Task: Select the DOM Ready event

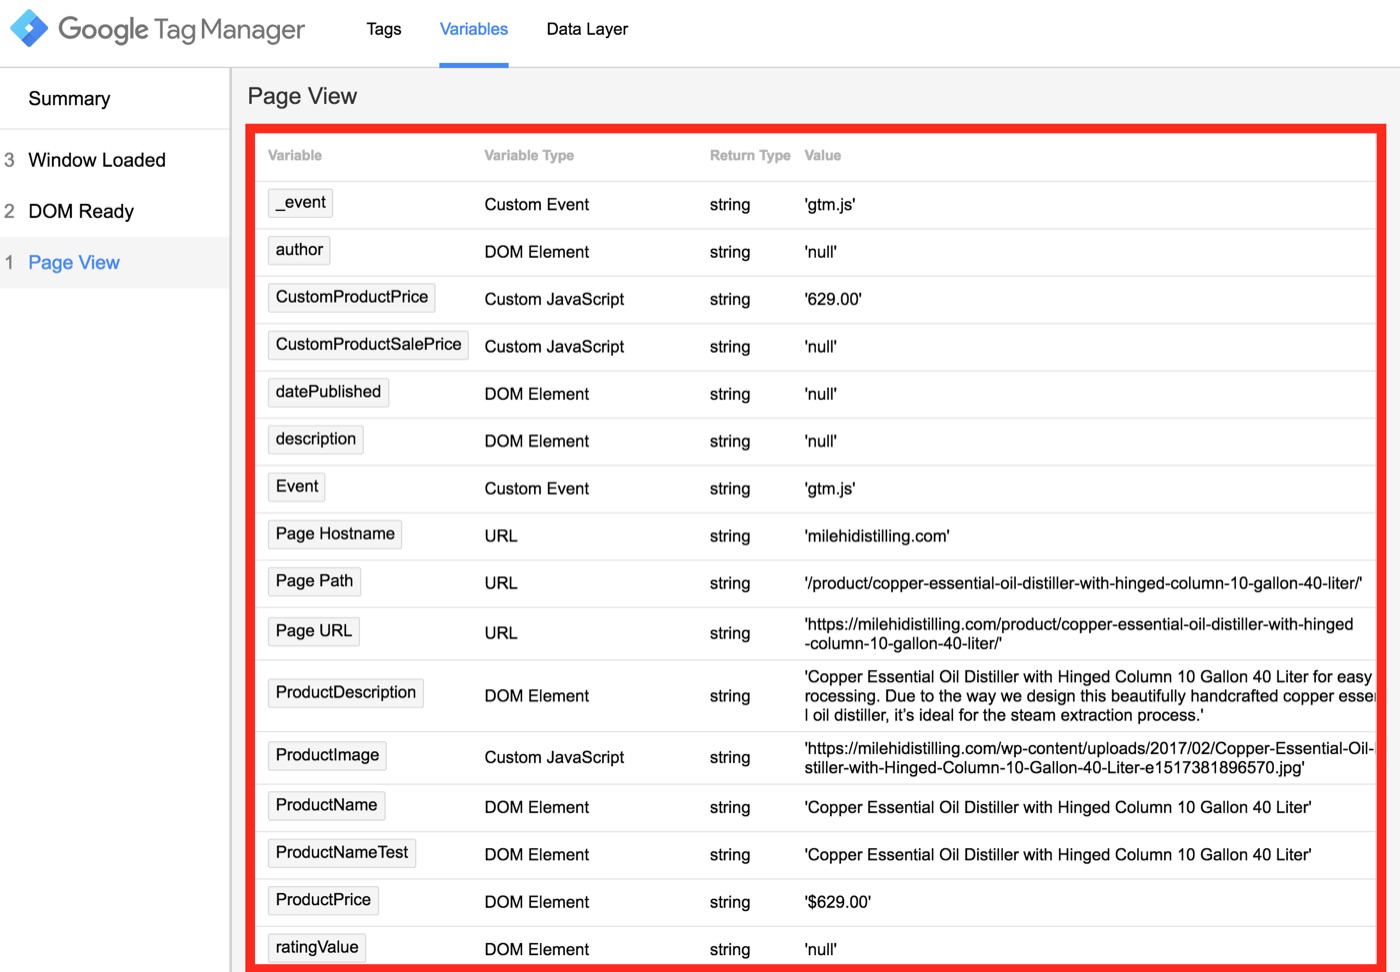Action: point(81,211)
